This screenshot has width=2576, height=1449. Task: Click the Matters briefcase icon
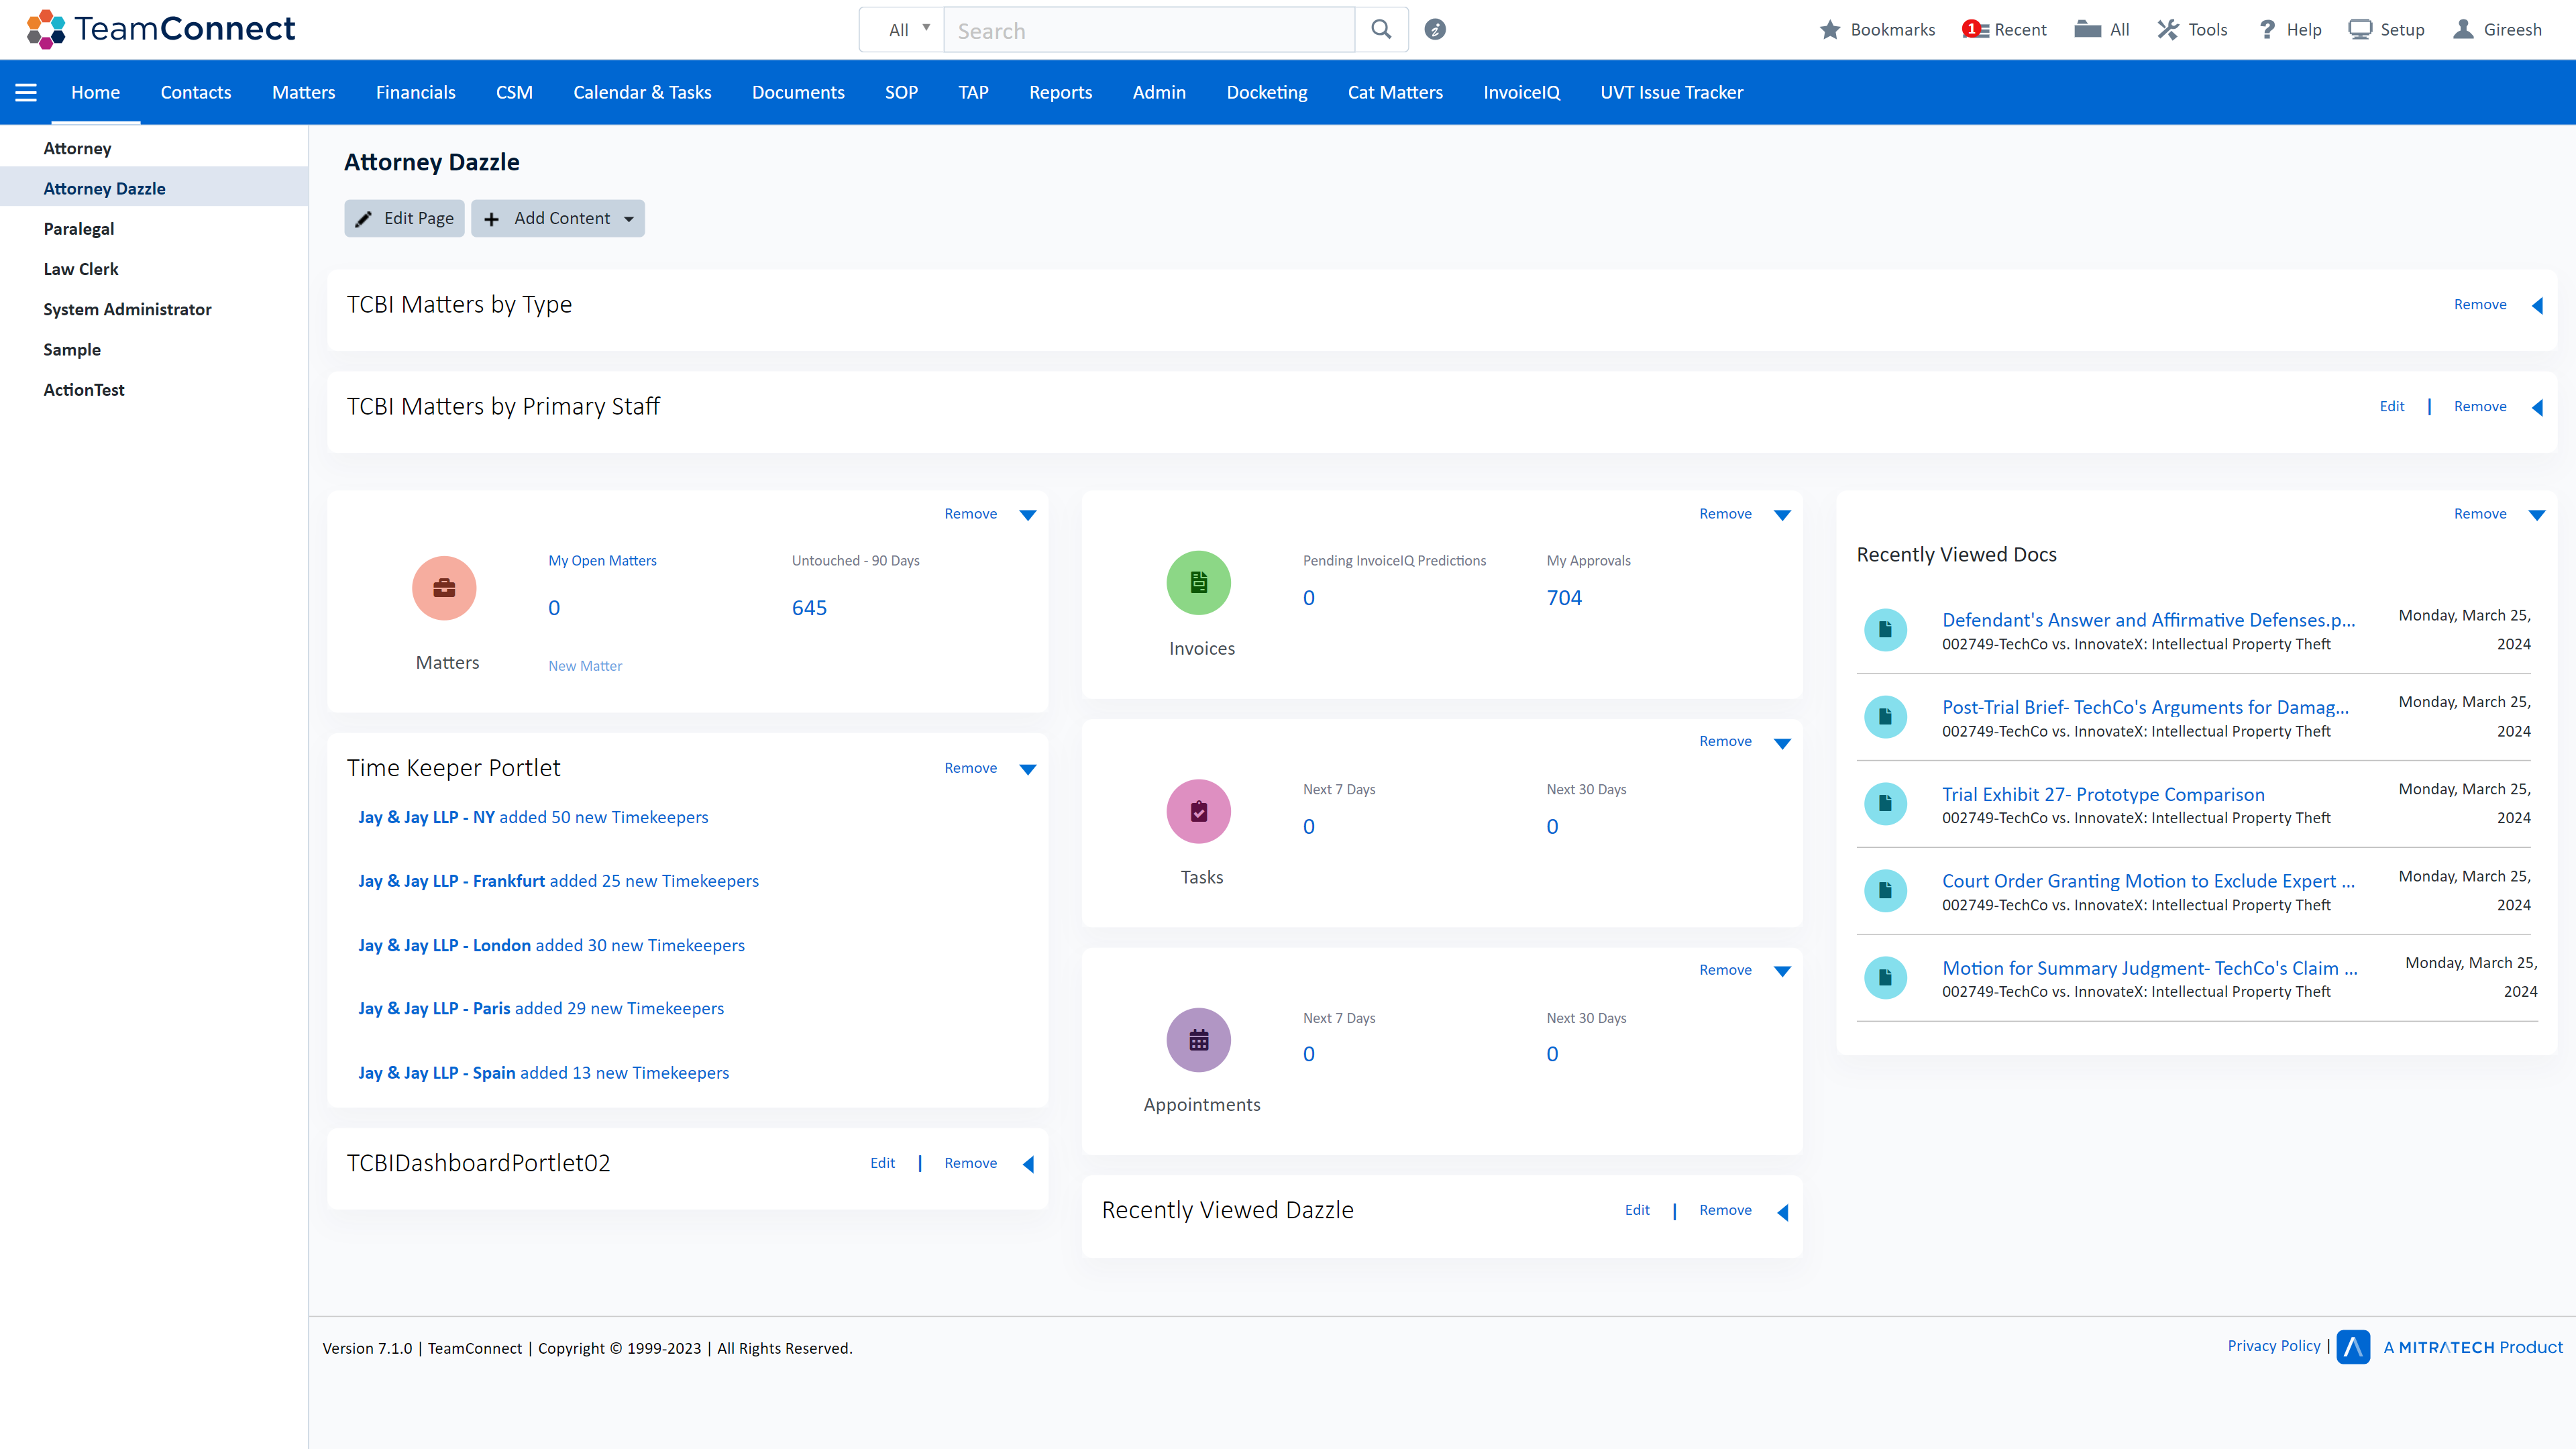point(444,588)
